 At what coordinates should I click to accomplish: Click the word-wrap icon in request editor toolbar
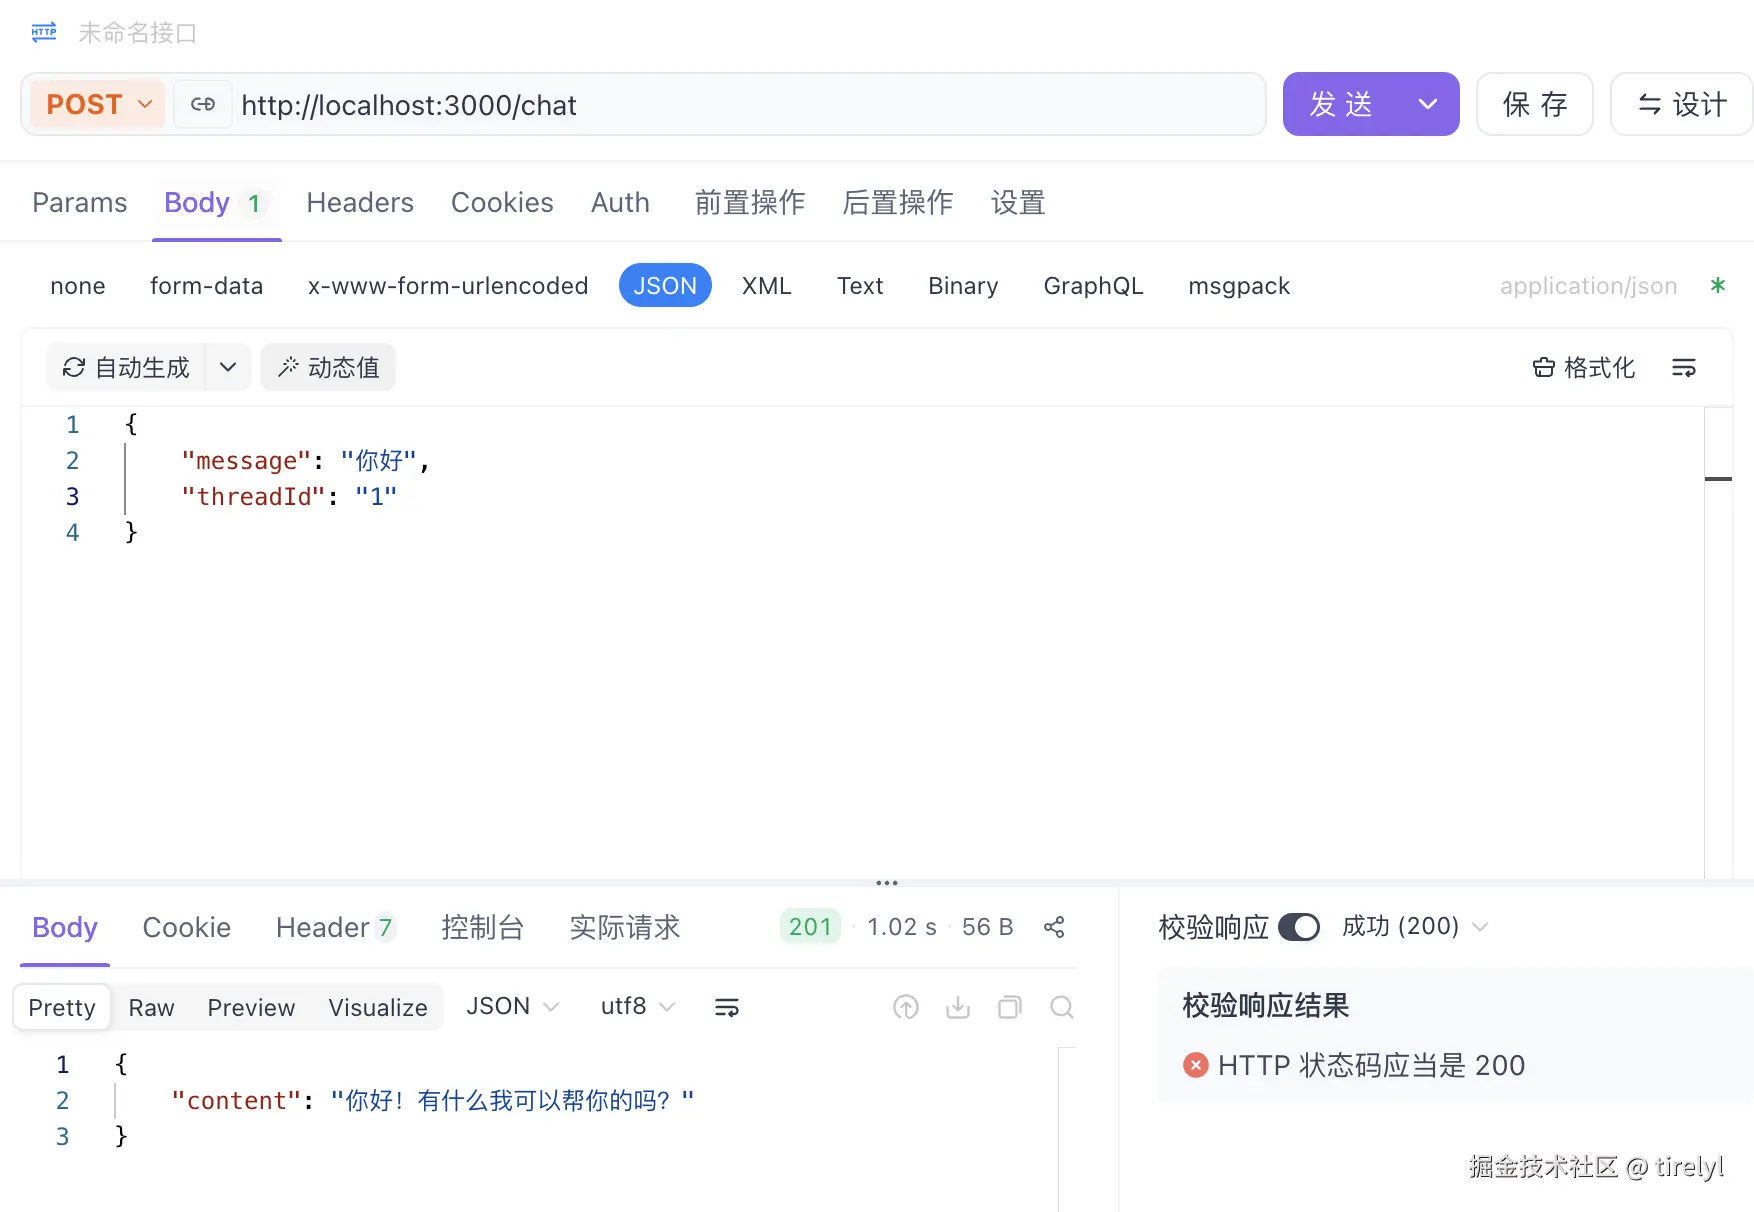(x=1684, y=368)
